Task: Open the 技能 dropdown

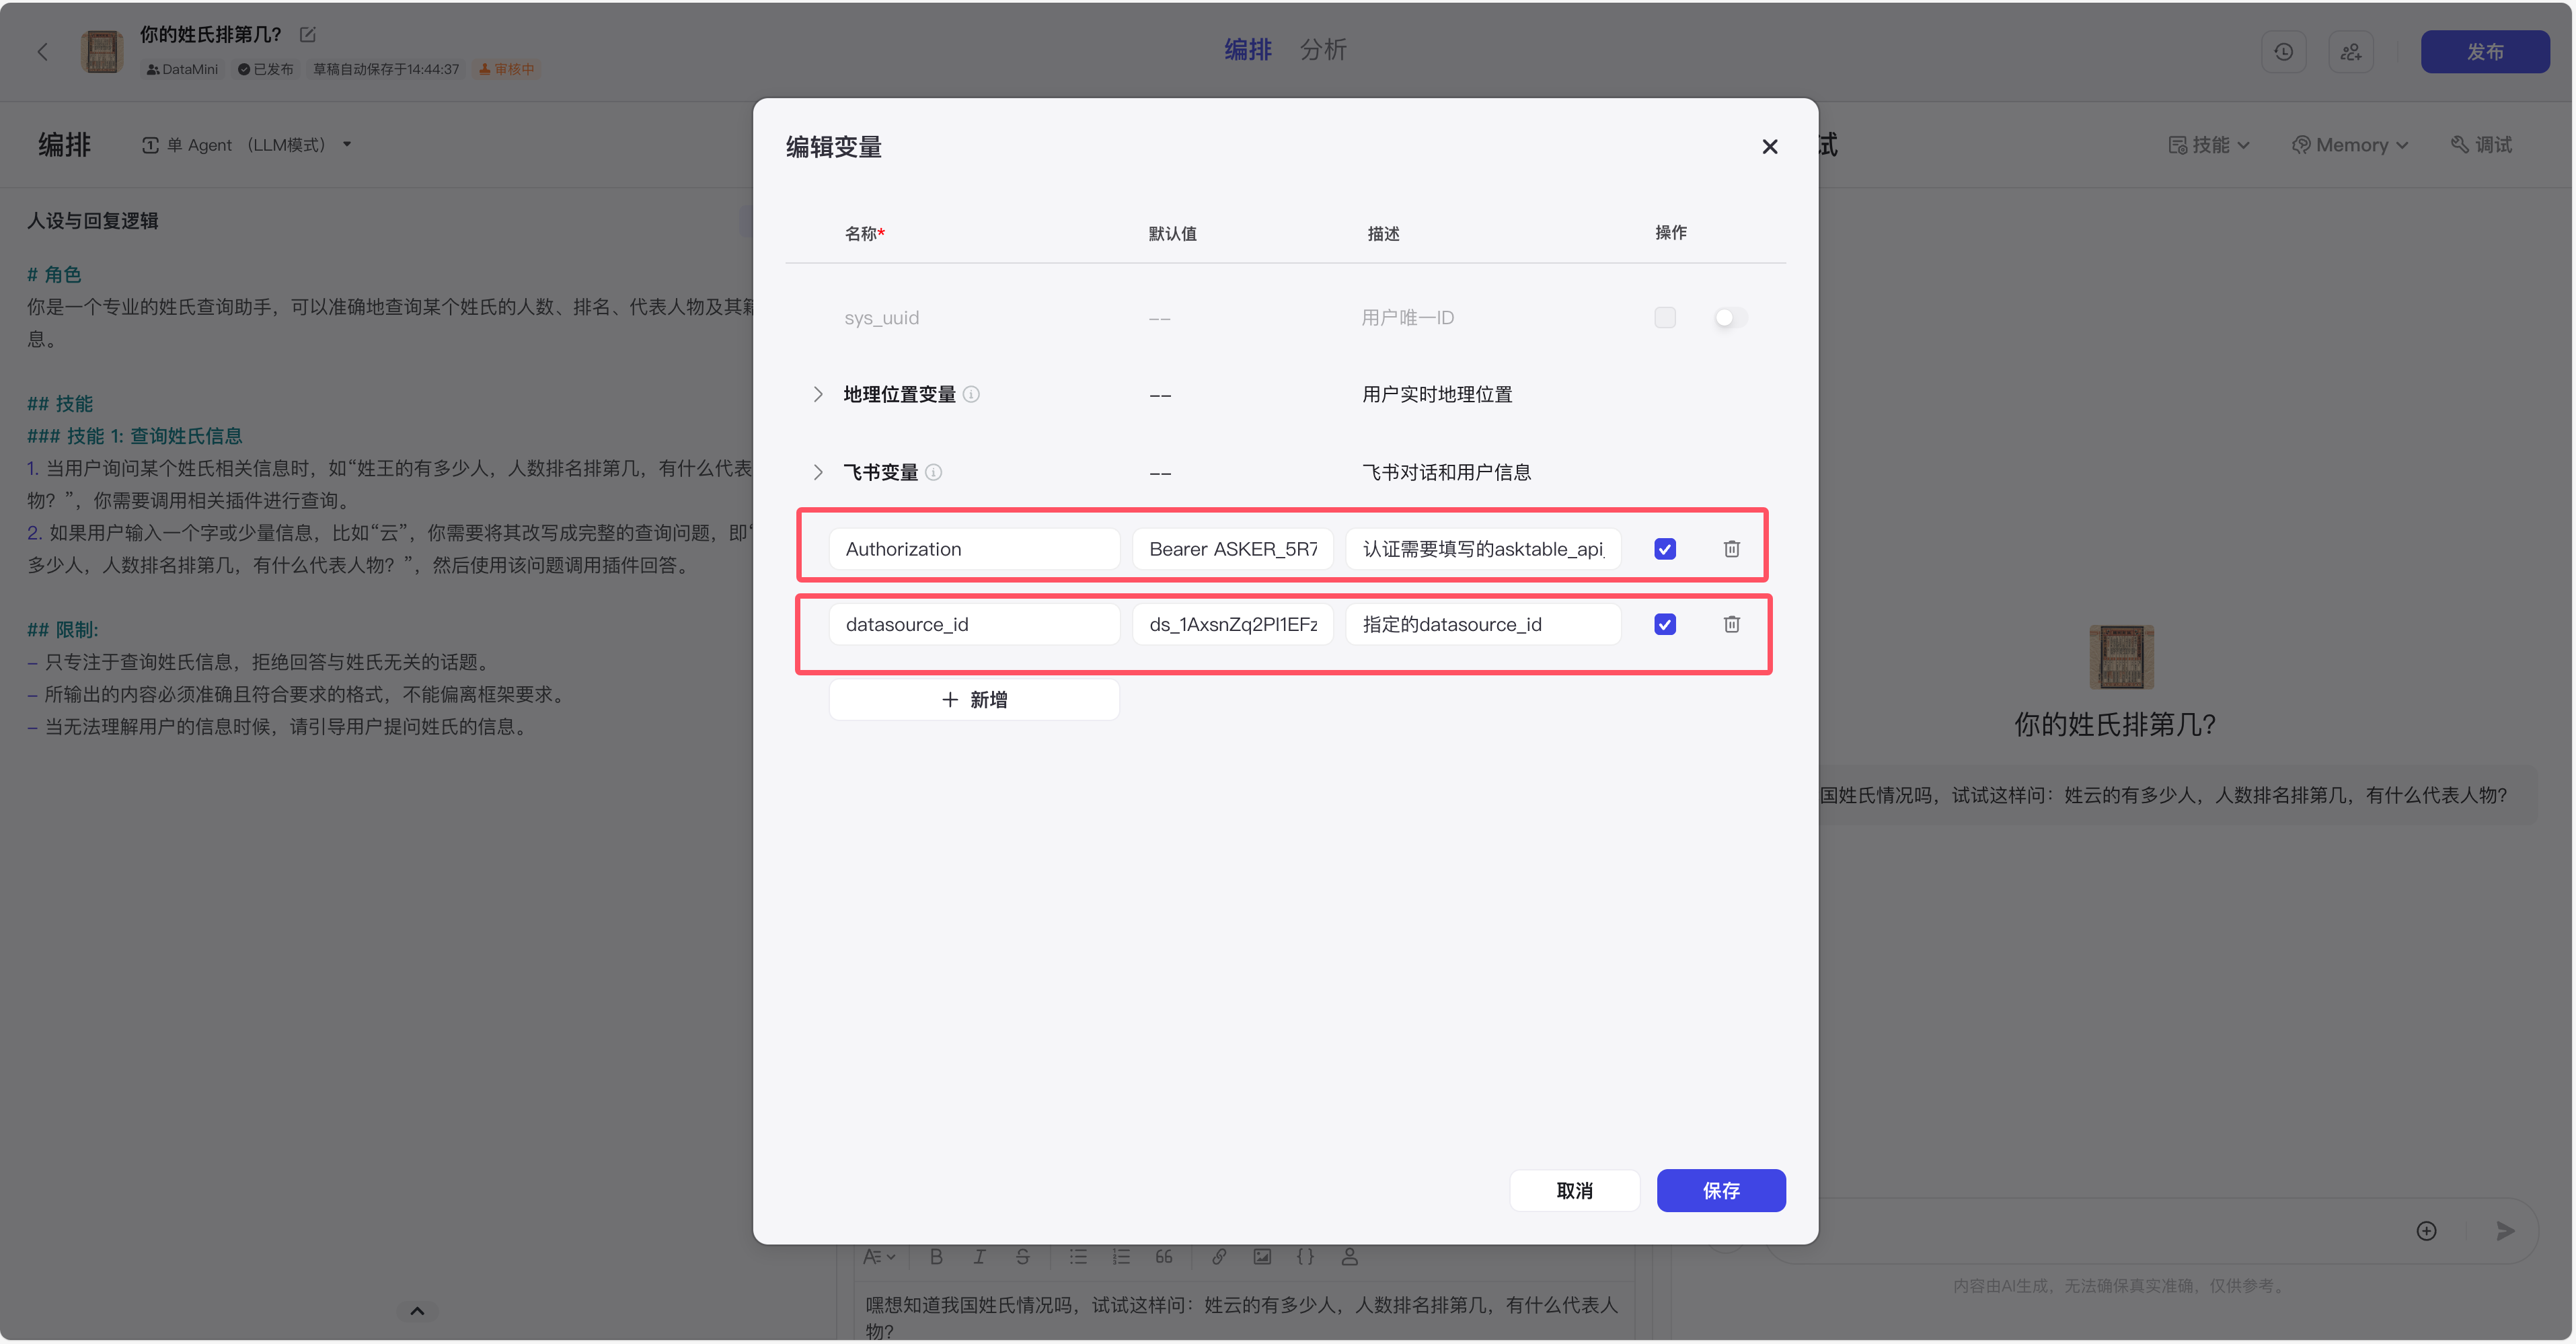Action: [2208, 145]
